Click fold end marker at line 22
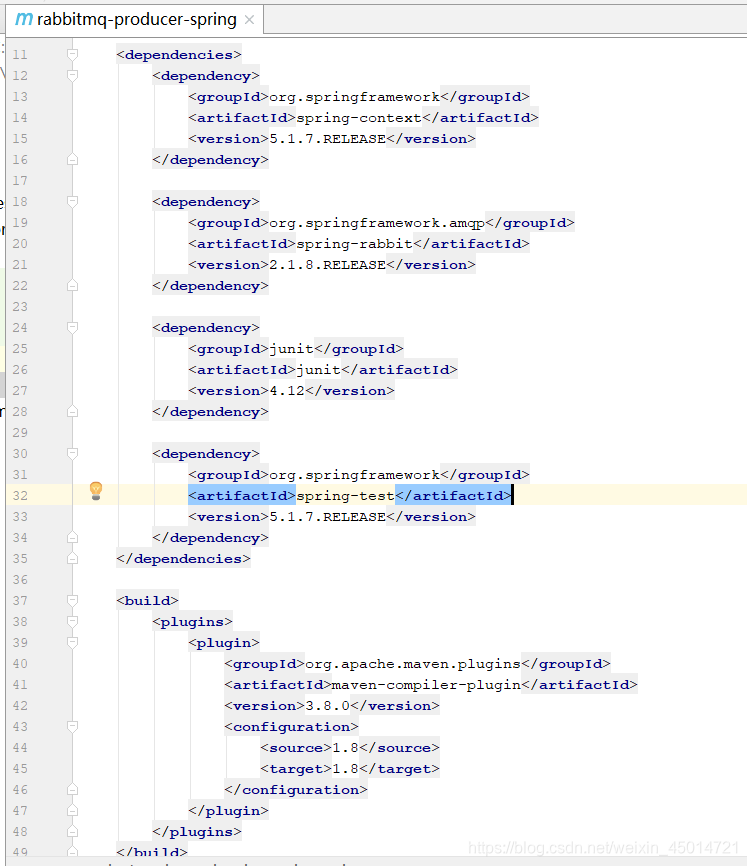 click(72, 286)
